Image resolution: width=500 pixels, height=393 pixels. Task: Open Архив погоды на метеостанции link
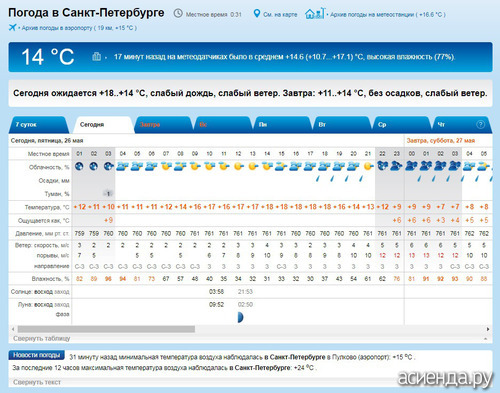pos(388,14)
